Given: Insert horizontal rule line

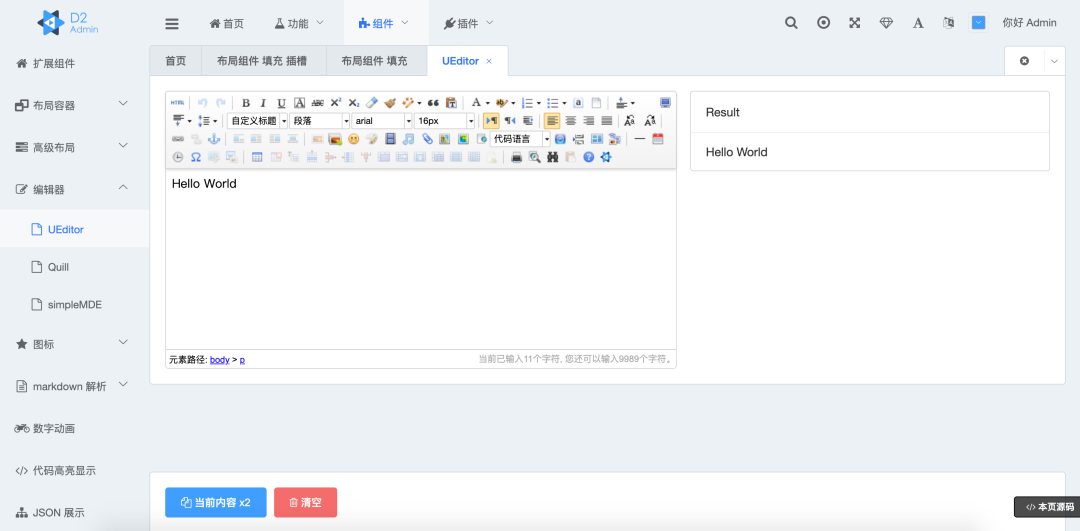Looking at the screenshot, I should tap(640, 139).
